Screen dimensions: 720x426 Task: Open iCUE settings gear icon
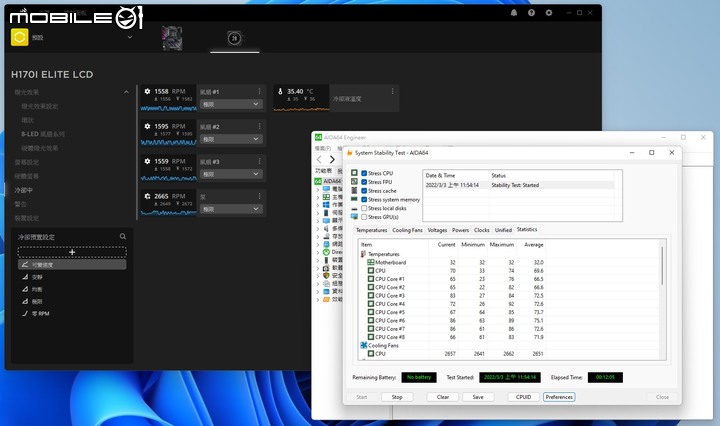tap(549, 13)
